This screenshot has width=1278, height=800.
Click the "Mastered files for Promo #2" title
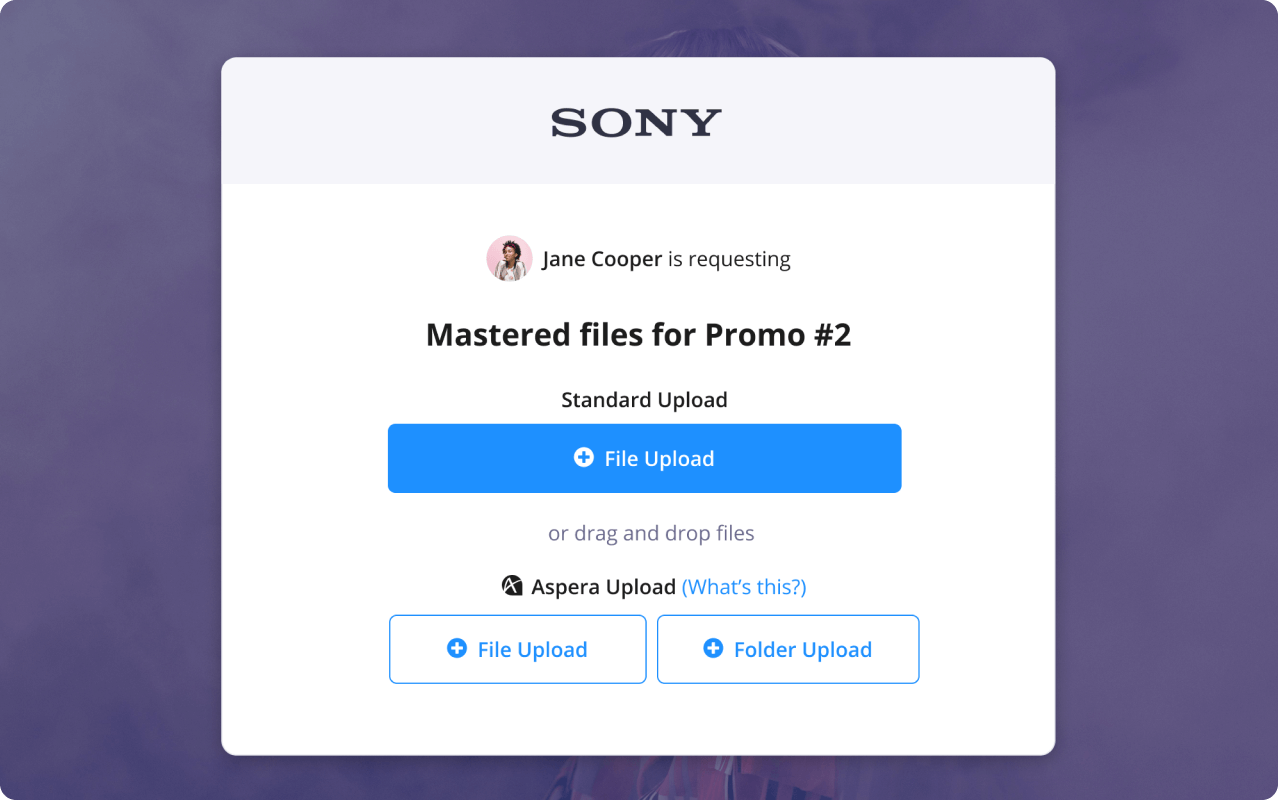point(638,334)
